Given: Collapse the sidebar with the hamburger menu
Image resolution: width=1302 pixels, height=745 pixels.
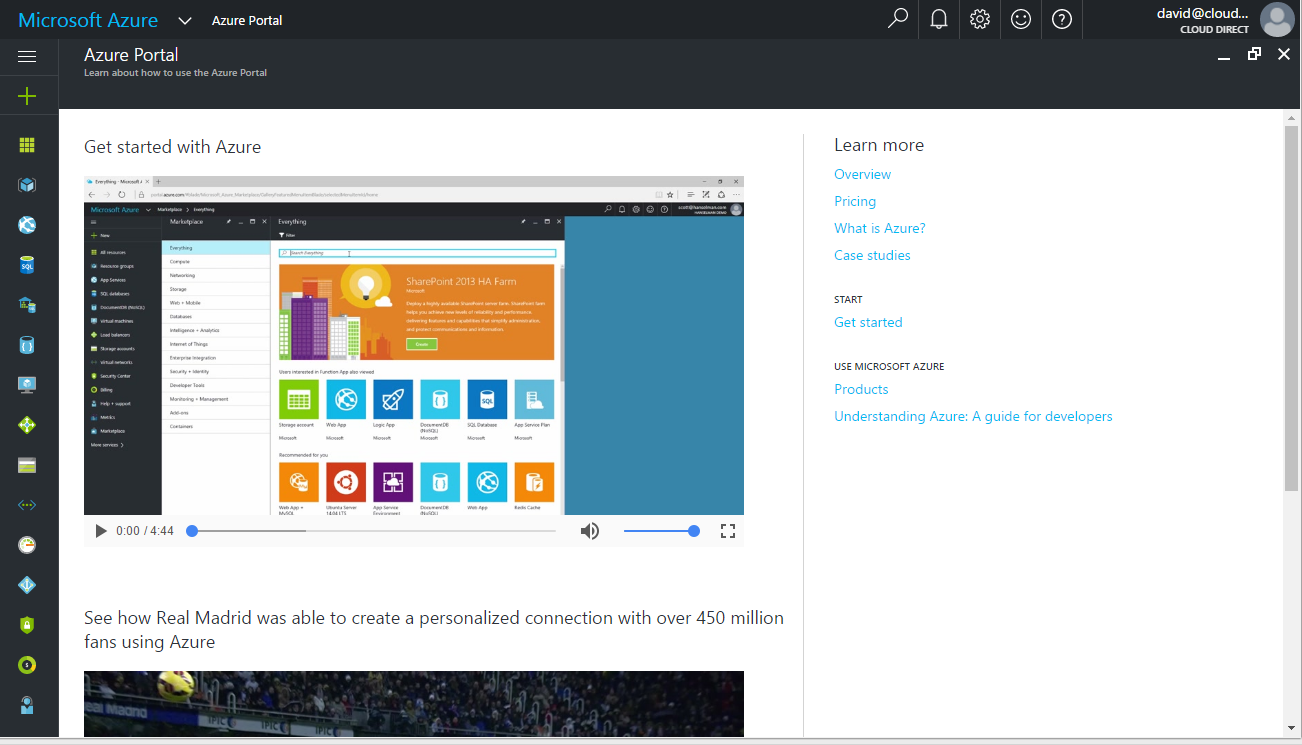Looking at the screenshot, I should pos(27,56).
